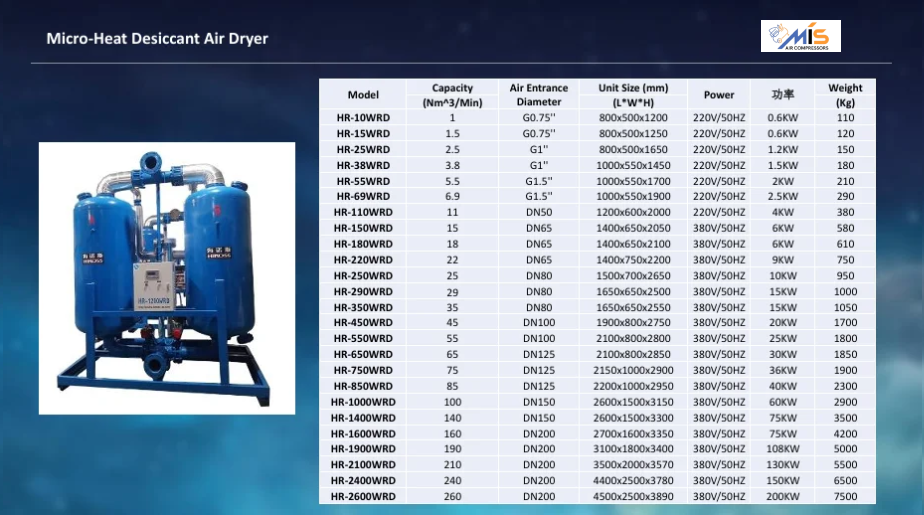
Task: Select the 200KW power rating cell
Action: pyautogui.click(x=782, y=496)
